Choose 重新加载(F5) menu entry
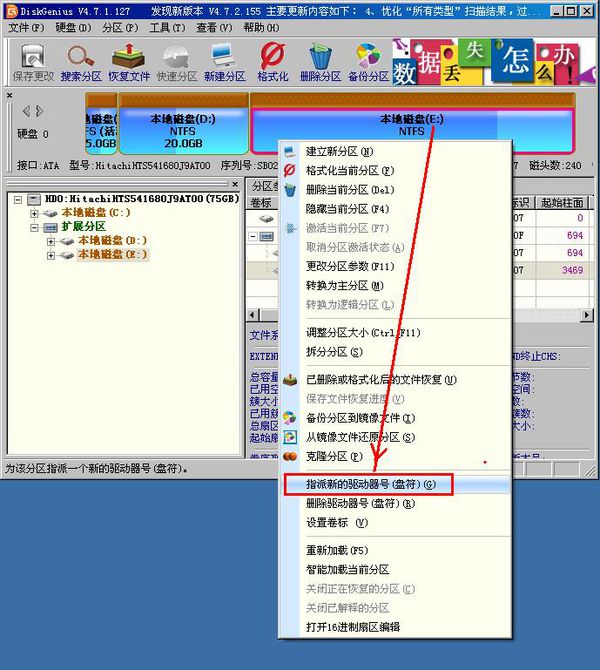The width and height of the screenshot is (600, 670). point(395,550)
